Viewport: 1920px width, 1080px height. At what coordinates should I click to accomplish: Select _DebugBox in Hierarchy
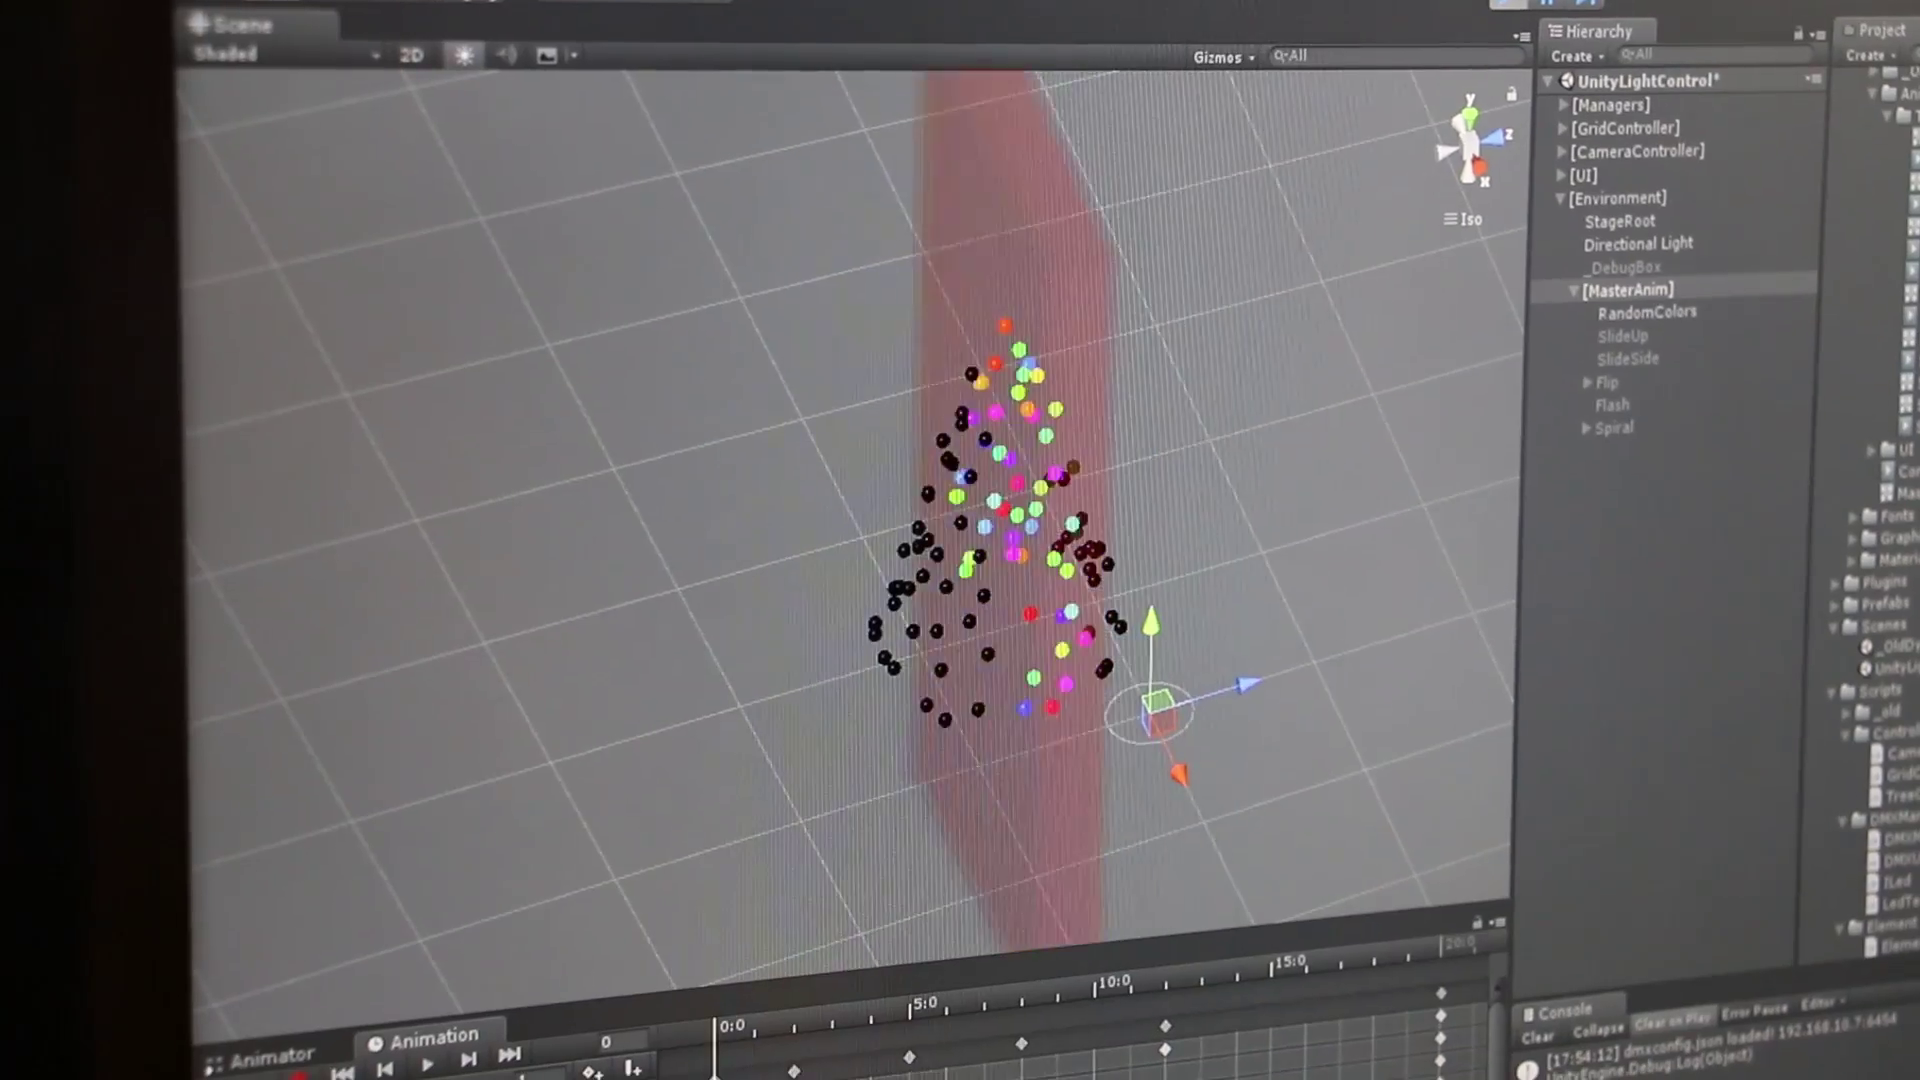[1622, 267]
